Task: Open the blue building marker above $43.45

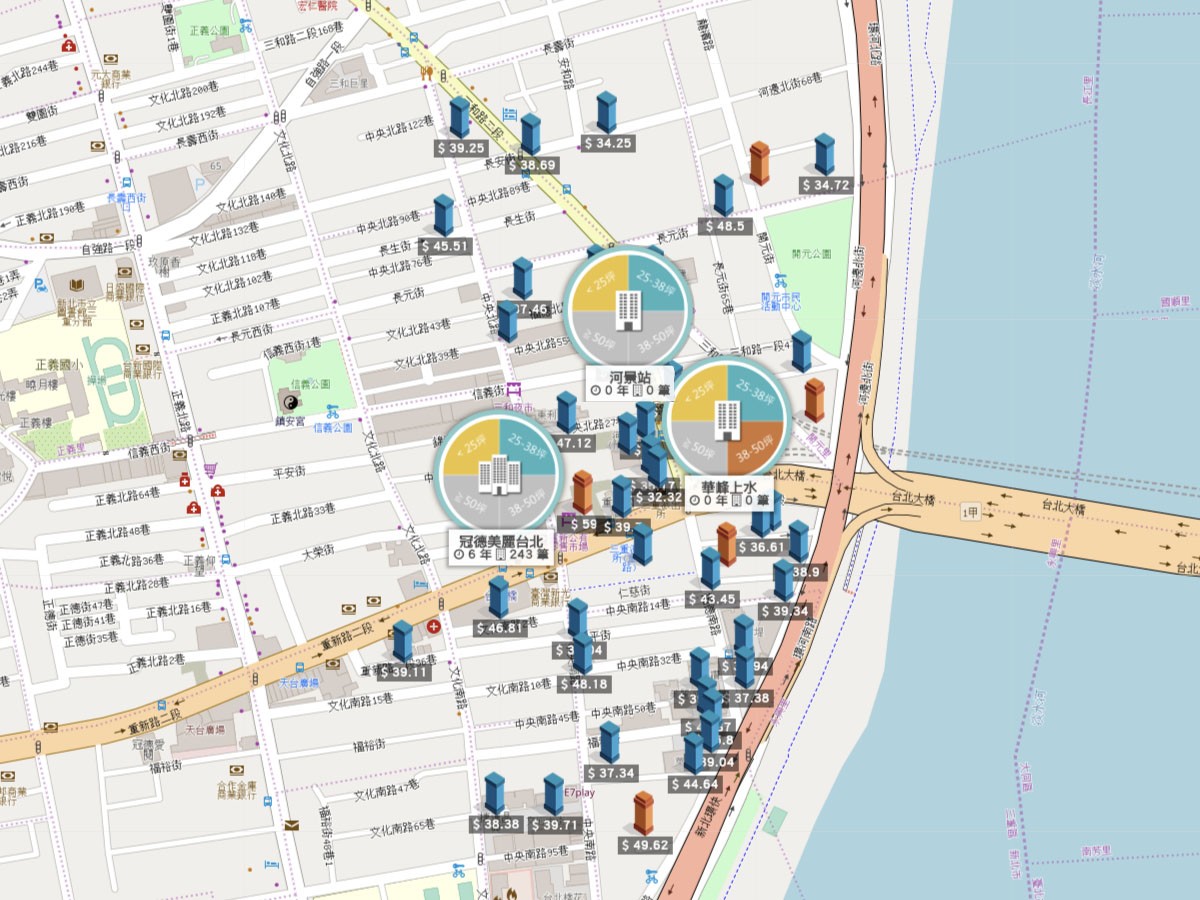Action: tap(711, 568)
